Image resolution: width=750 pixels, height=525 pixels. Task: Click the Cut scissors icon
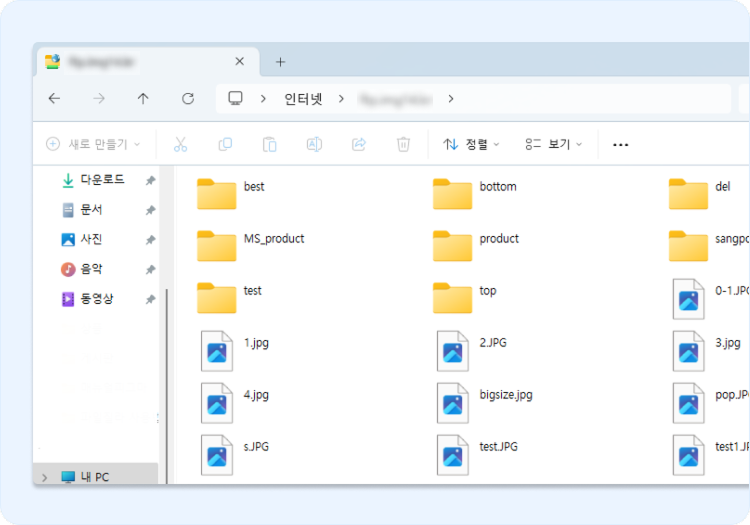point(180,144)
